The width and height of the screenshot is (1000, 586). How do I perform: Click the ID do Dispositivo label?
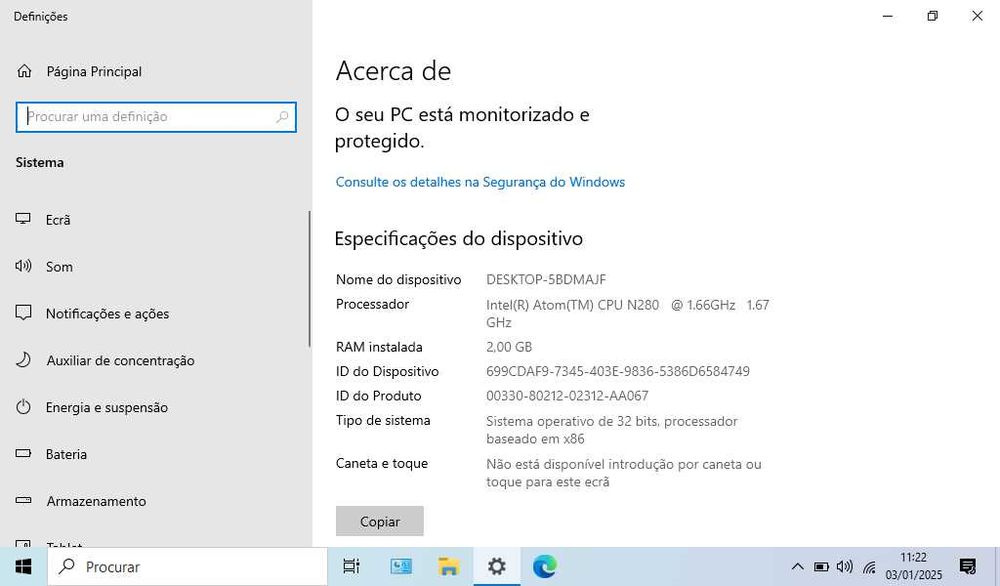(x=387, y=371)
